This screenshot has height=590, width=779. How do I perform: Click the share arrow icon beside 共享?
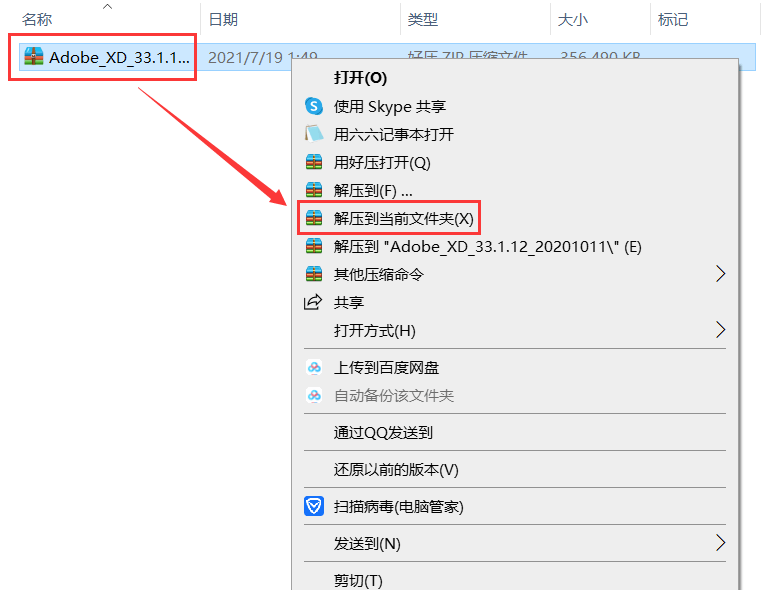(313, 302)
